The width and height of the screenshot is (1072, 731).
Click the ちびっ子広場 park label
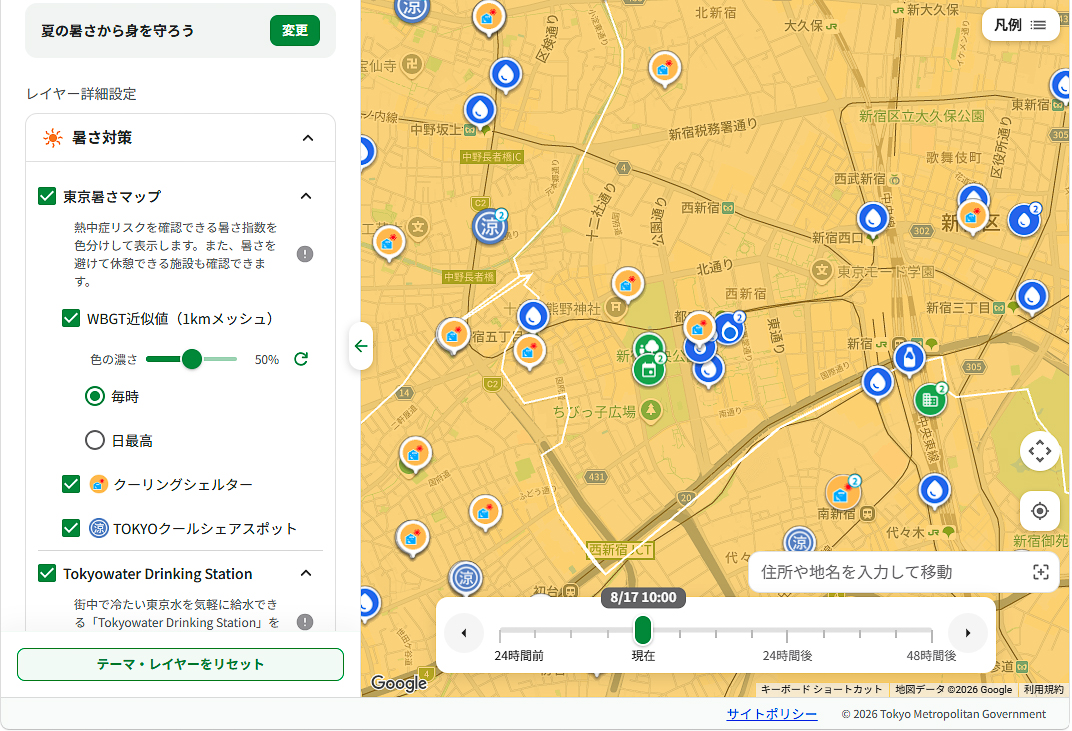(x=594, y=412)
